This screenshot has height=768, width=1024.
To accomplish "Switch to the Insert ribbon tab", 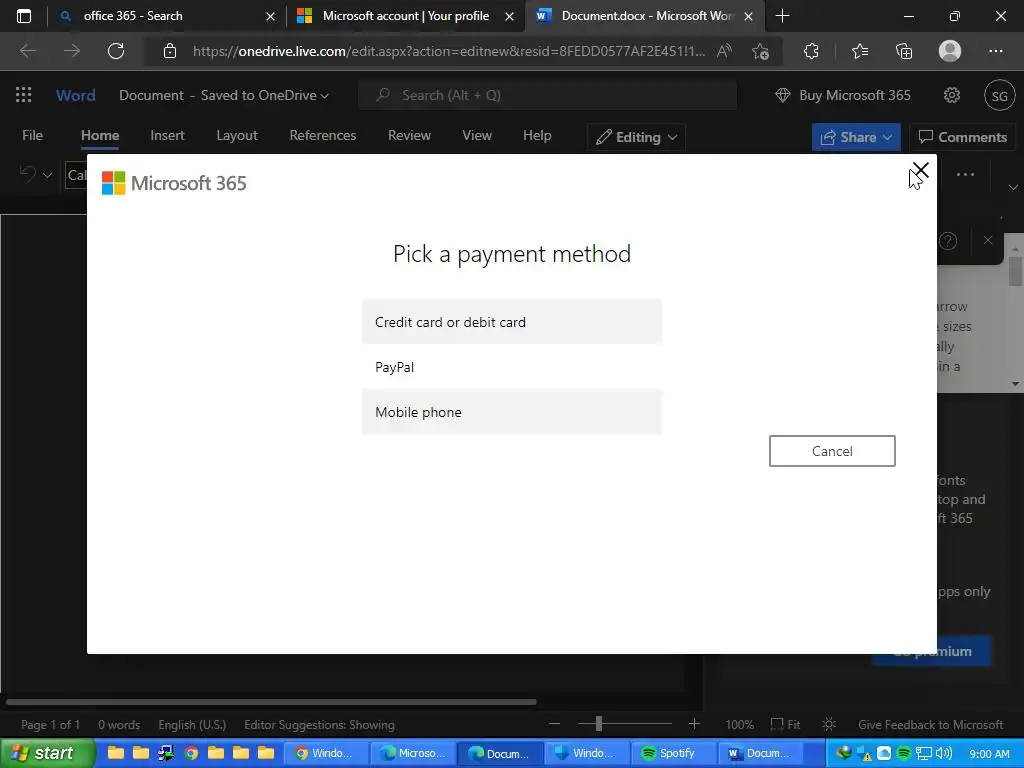I will pyautogui.click(x=167, y=135).
